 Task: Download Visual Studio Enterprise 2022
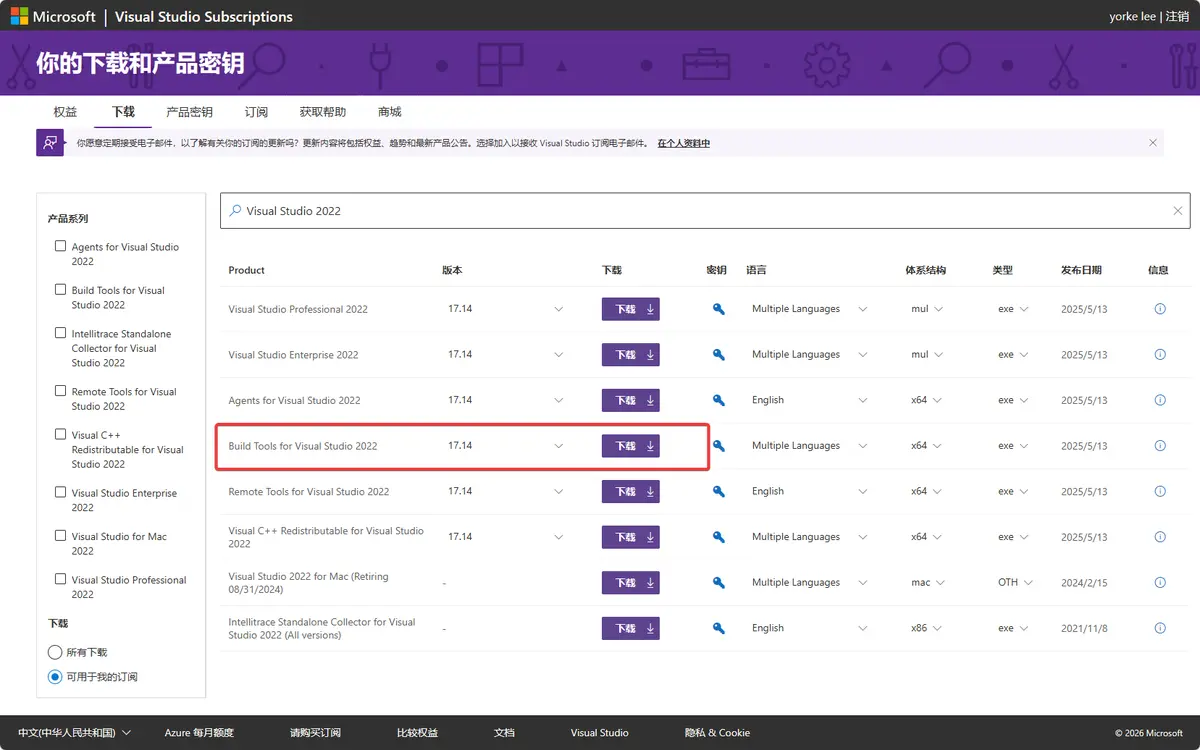631,355
